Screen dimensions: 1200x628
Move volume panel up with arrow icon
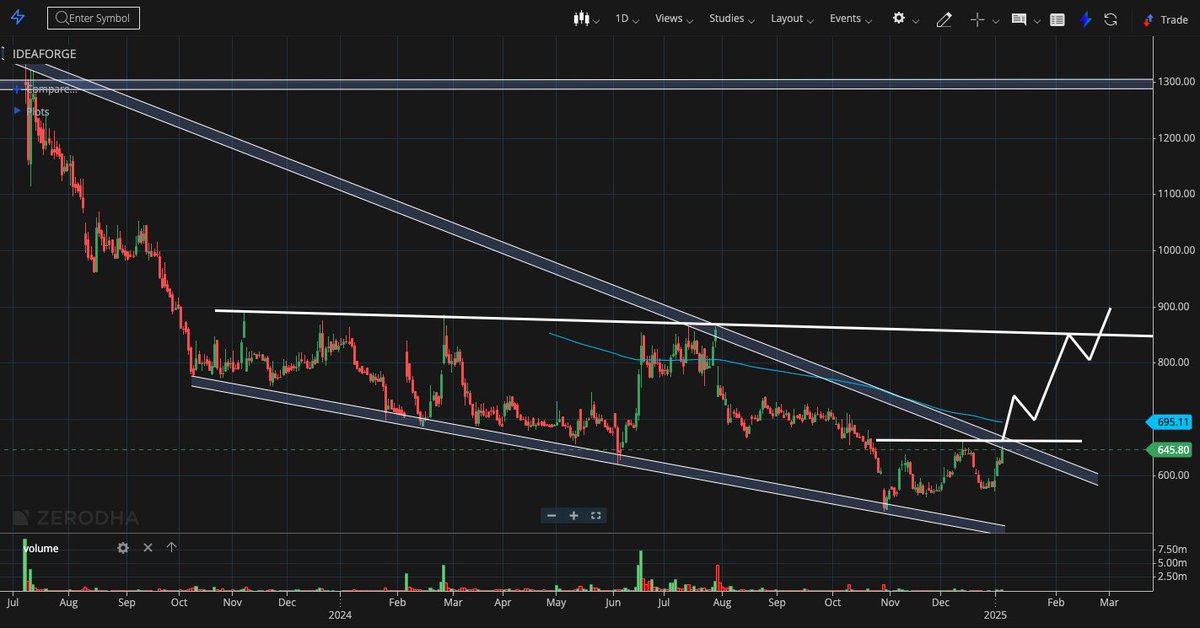pos(171,547)
